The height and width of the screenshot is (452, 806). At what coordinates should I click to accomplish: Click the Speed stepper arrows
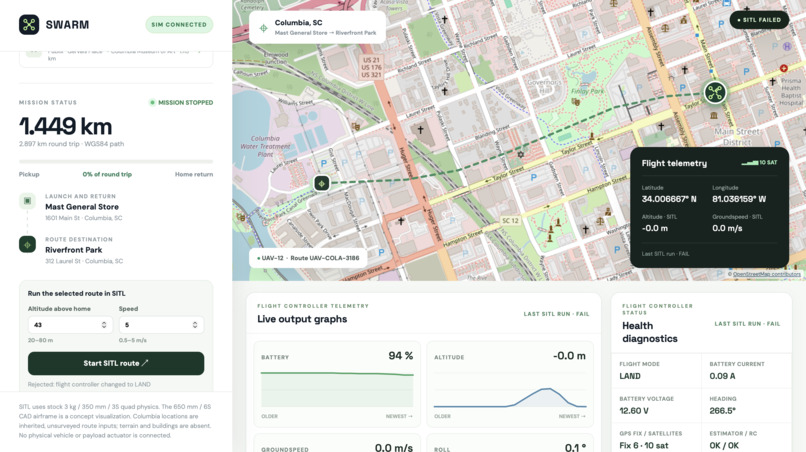[195, 324]
